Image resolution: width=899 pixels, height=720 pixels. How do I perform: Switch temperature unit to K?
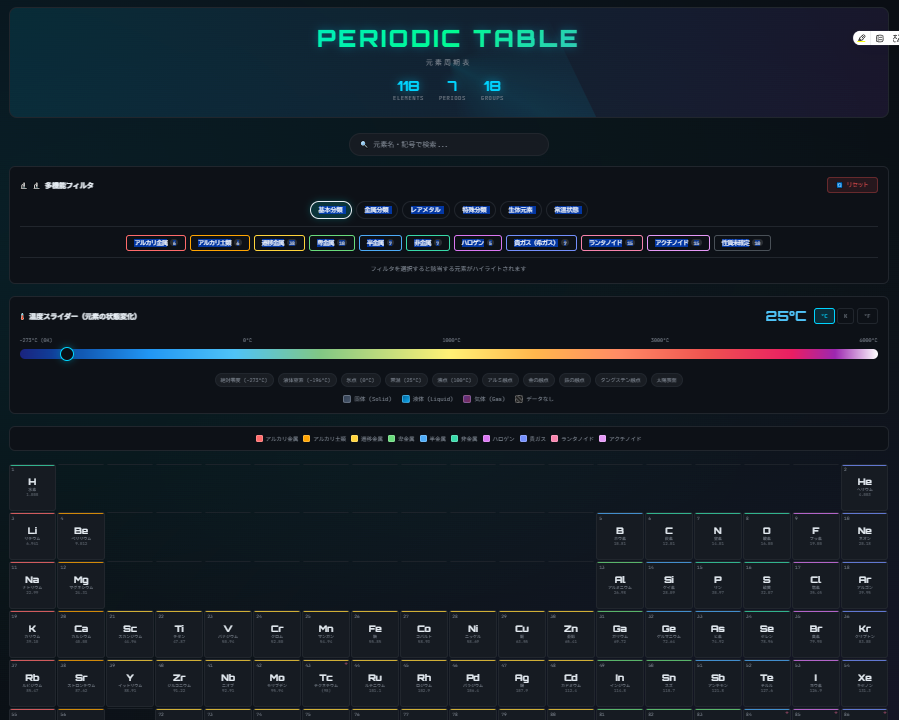pos(845,316)
